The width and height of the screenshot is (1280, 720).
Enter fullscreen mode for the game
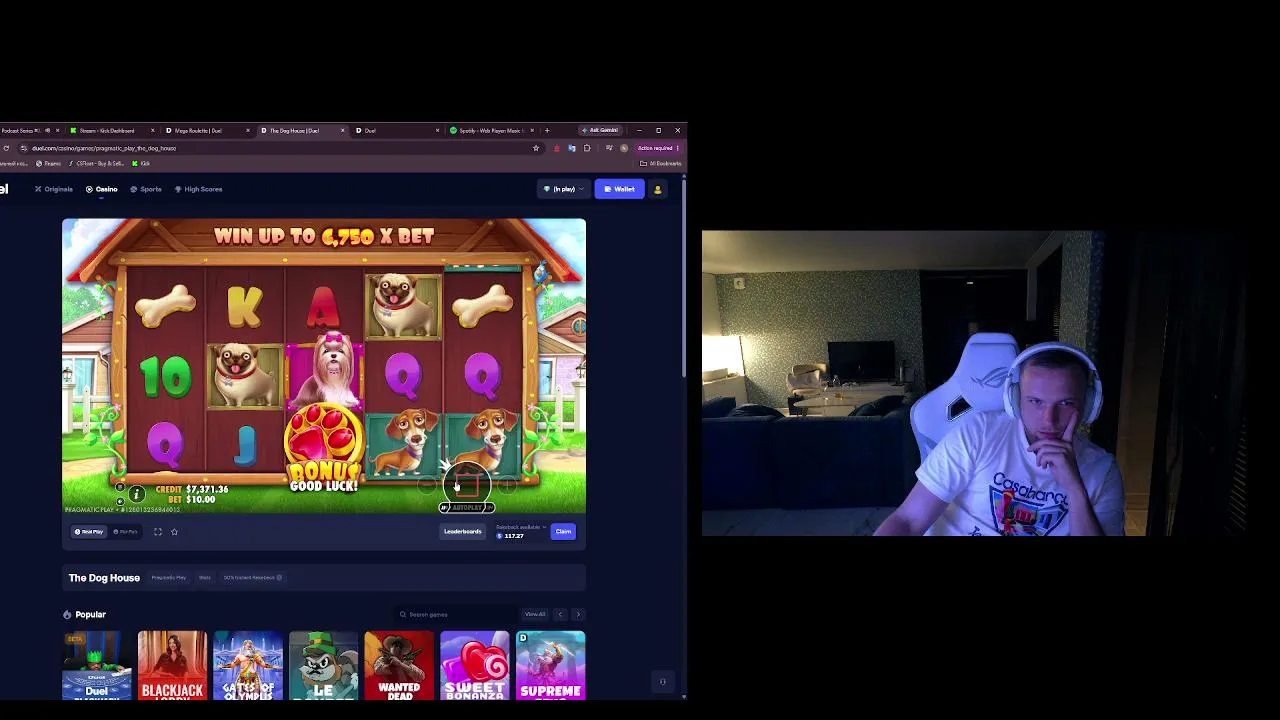(x=157, y=532)
